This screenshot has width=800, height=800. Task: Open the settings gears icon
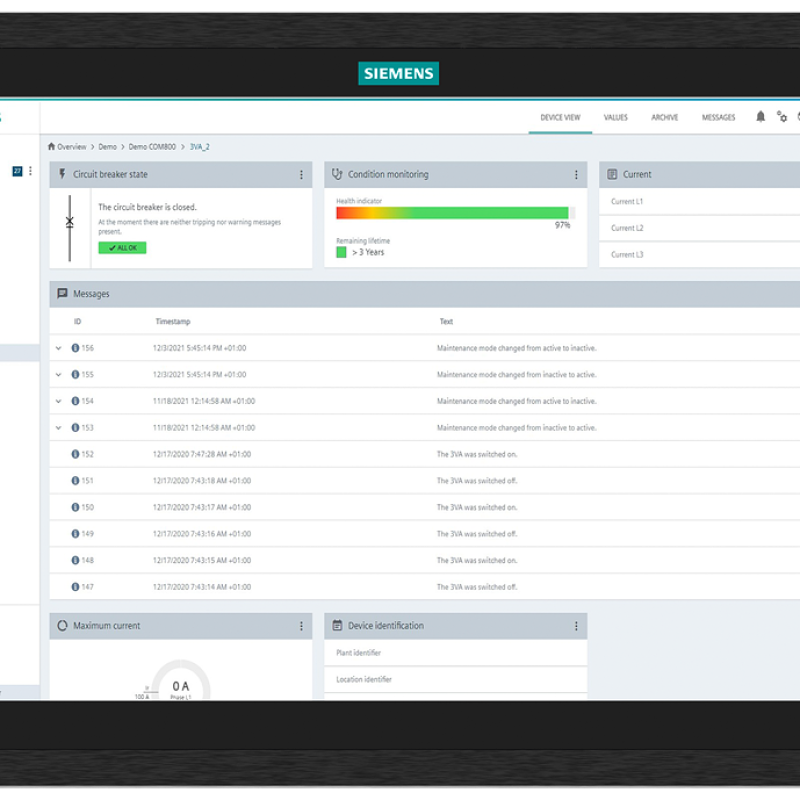point(782,117)
